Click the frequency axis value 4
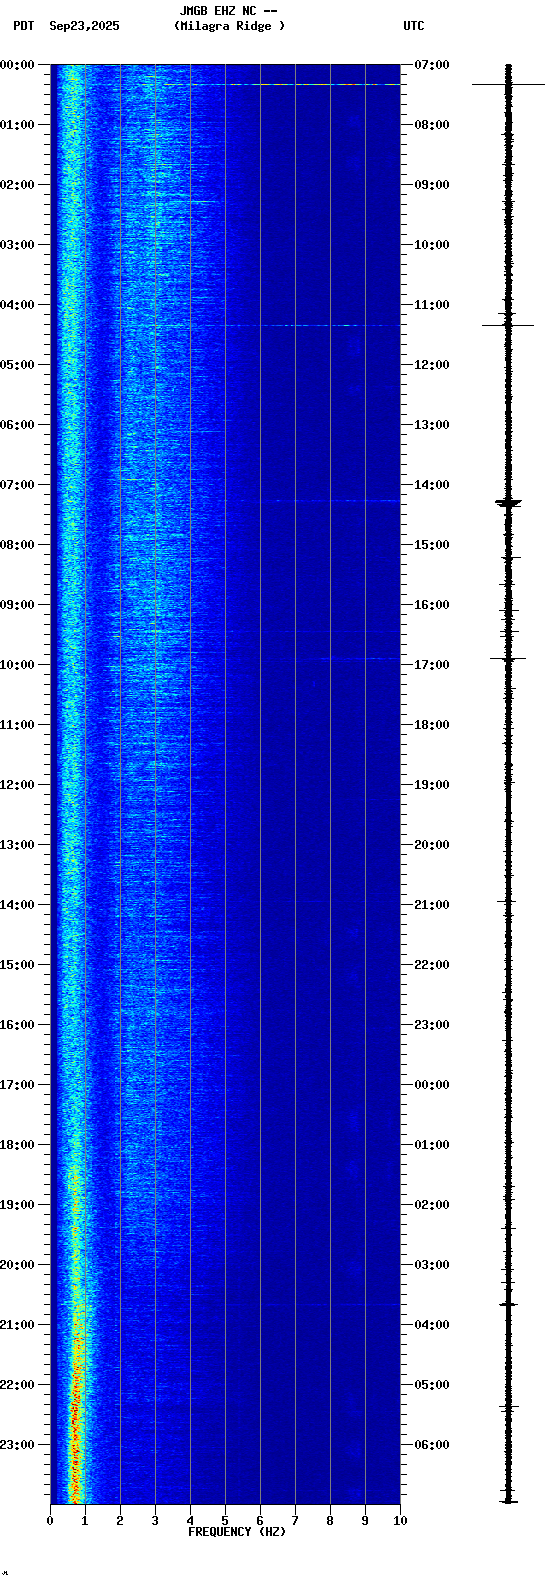The image size is (552, 1584). [190, 1521]
